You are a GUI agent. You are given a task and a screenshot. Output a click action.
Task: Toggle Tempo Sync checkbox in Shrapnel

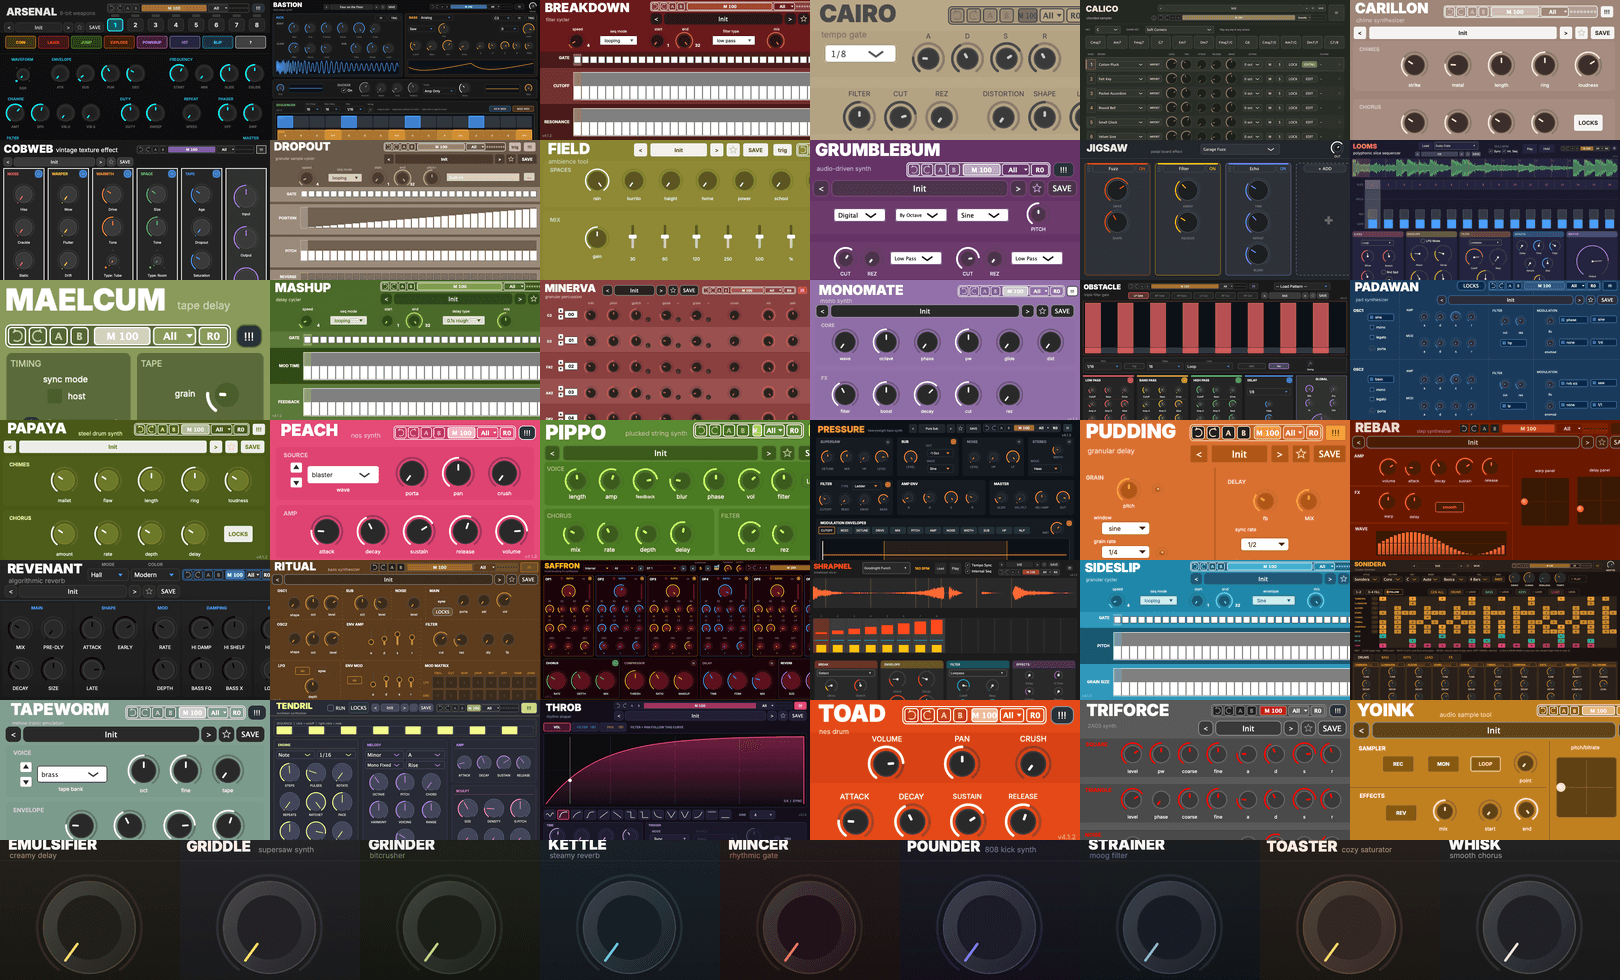(967, 565)
